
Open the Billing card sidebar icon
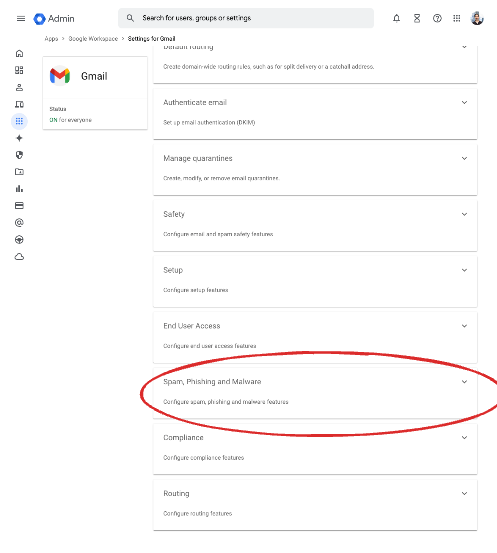19,206
